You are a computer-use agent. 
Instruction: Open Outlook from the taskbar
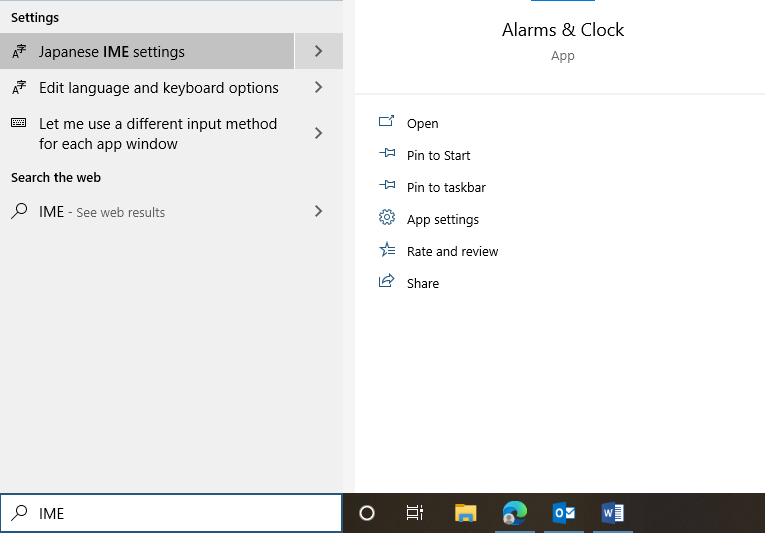(564, 513)
